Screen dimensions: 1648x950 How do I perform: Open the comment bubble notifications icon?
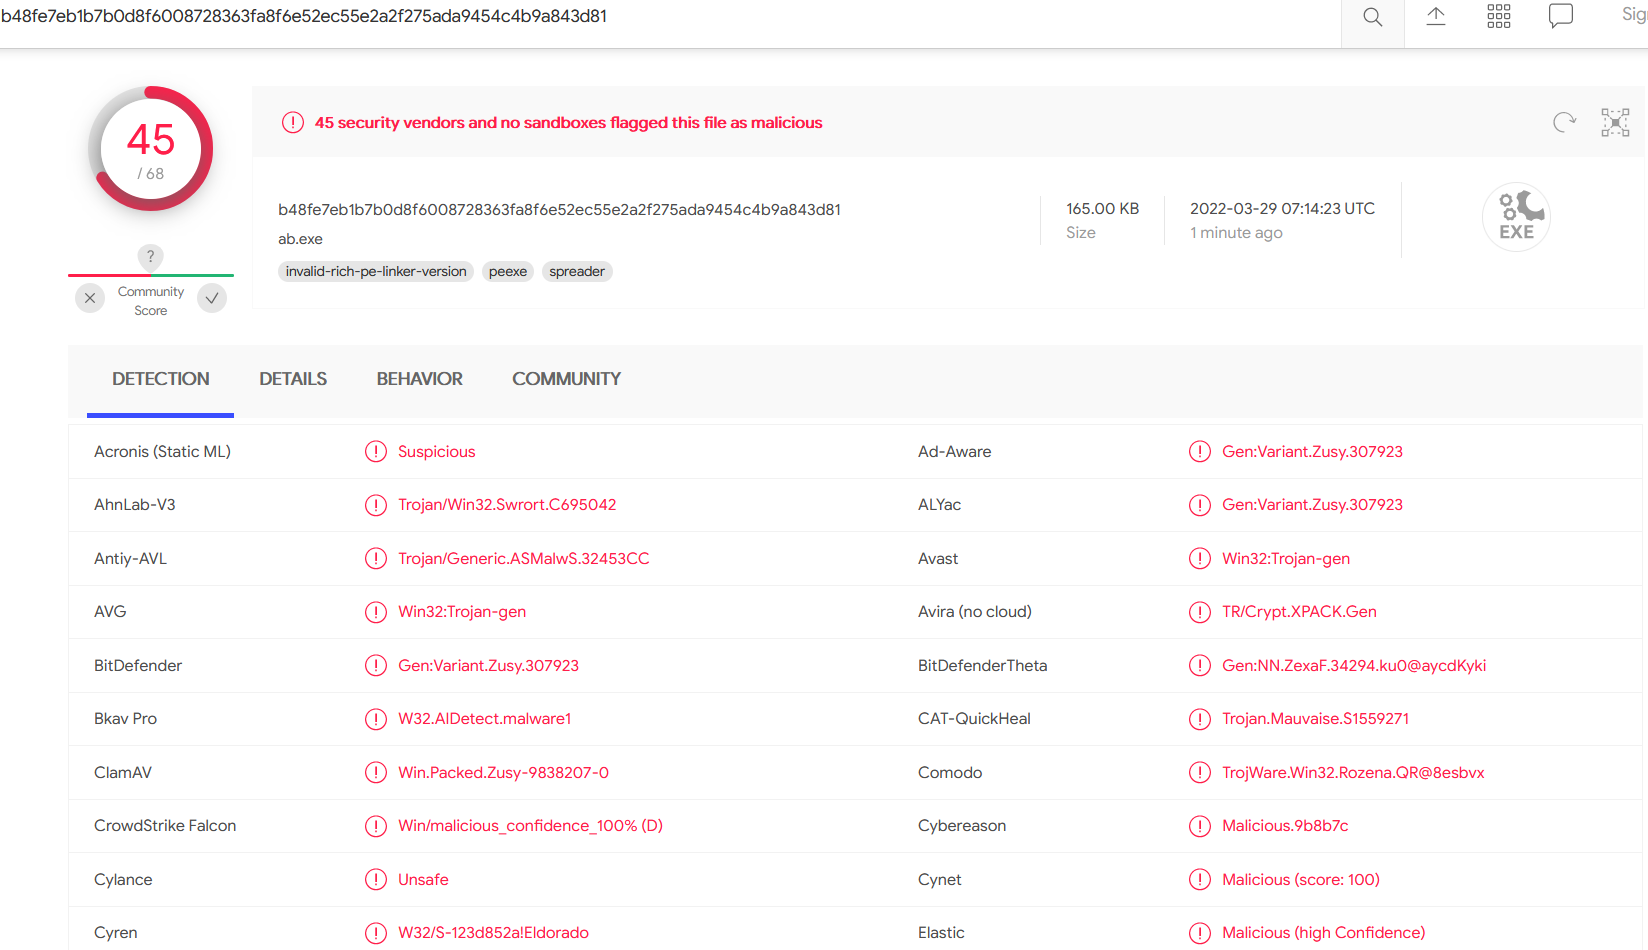pyautogui.click(x=1561, y=16)
